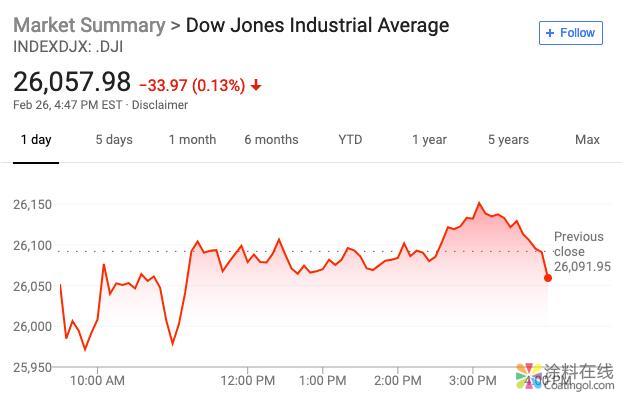Click the 26,057.98 index value
626x403 pixels.
72,82
